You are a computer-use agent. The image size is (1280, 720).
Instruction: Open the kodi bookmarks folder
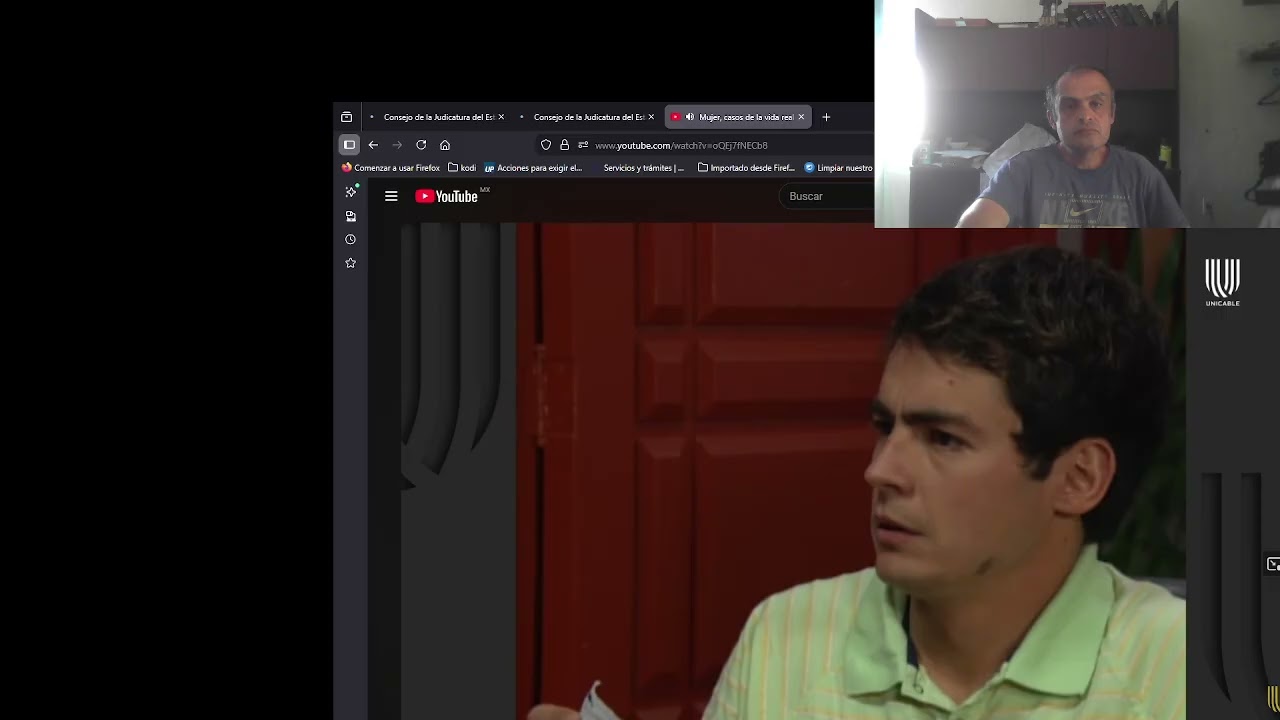pyautogui.click(x=462, y=168)
